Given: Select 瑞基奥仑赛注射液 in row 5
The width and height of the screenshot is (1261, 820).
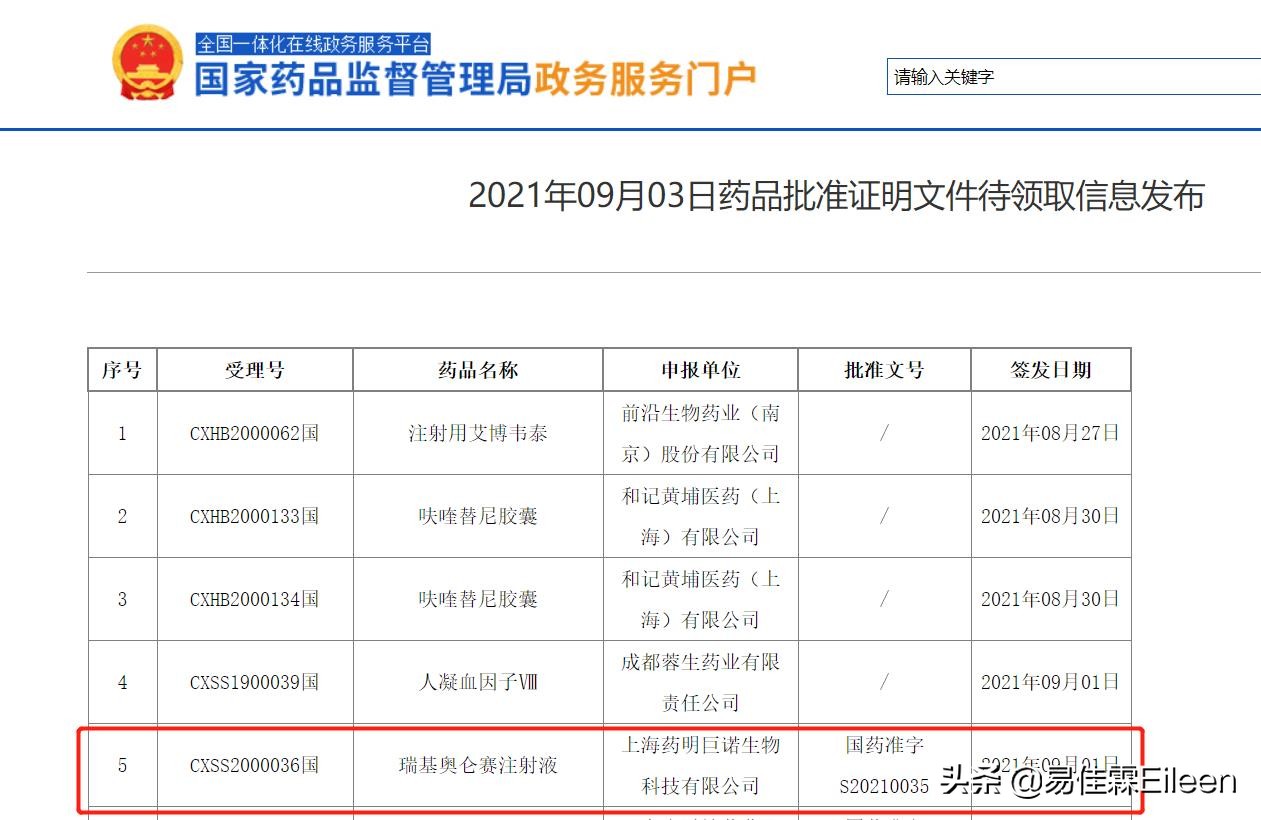Looking at the screenshot, I should [x=476, y=765].
